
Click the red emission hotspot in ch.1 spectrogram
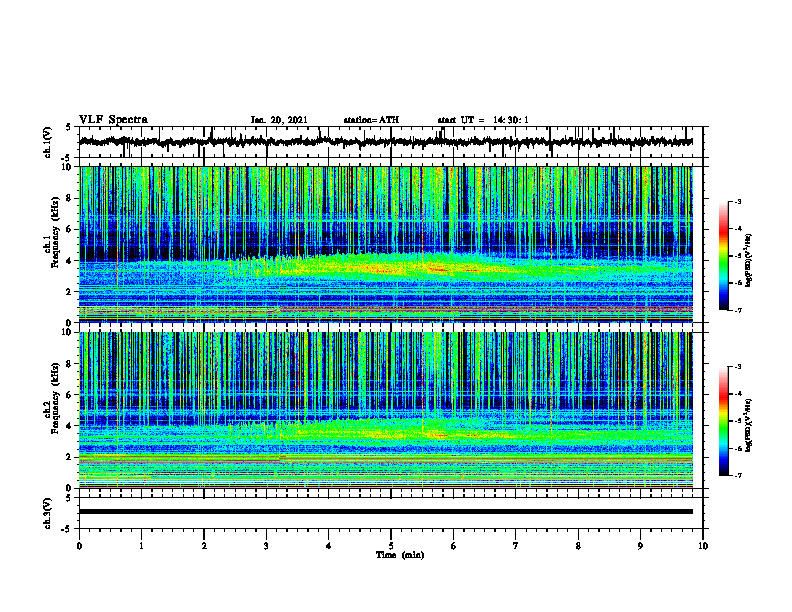pyautogui.click(x=438, y=270)
